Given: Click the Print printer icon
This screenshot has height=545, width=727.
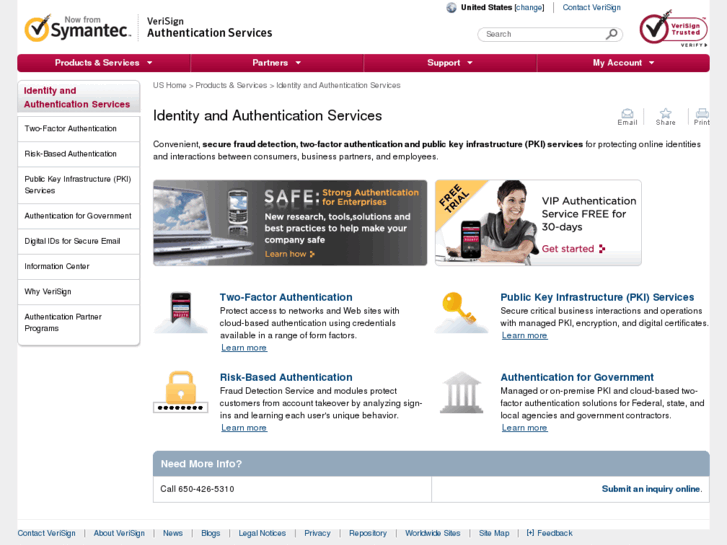Looking at the screenshot, I should pyautogui.click(x=702, y=113).
